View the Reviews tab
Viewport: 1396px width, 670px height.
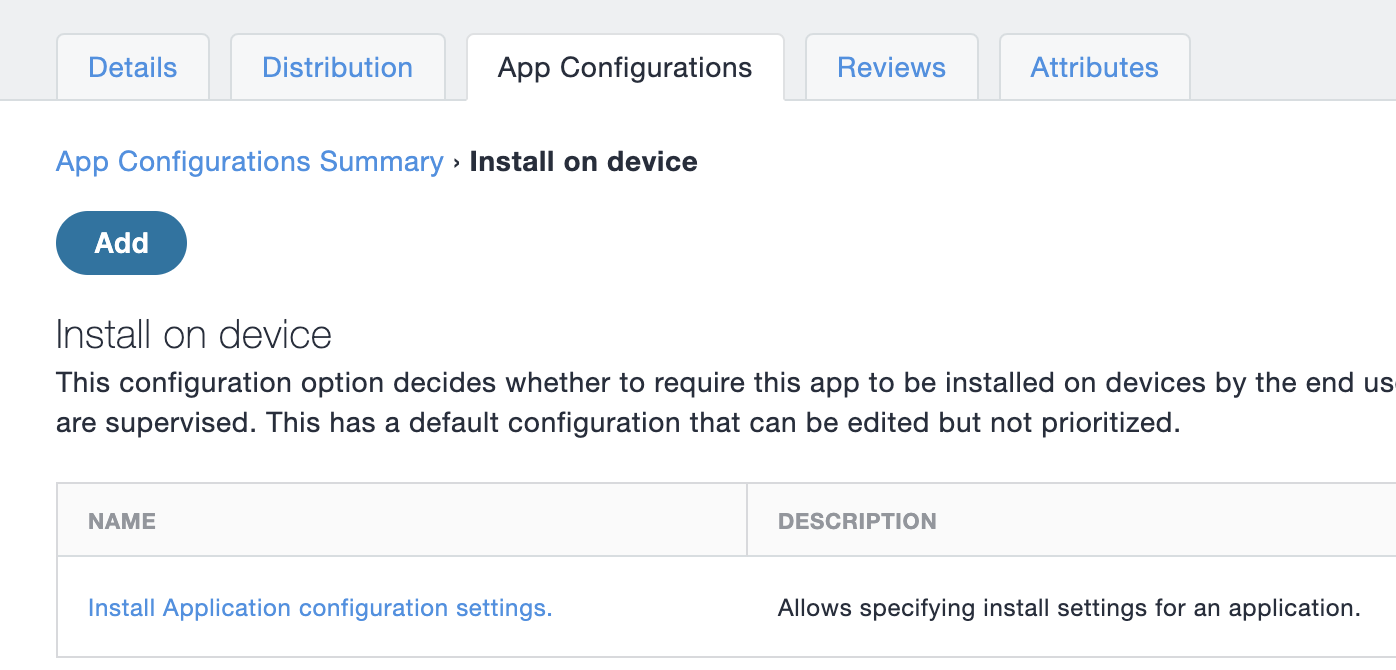[891, 66]
